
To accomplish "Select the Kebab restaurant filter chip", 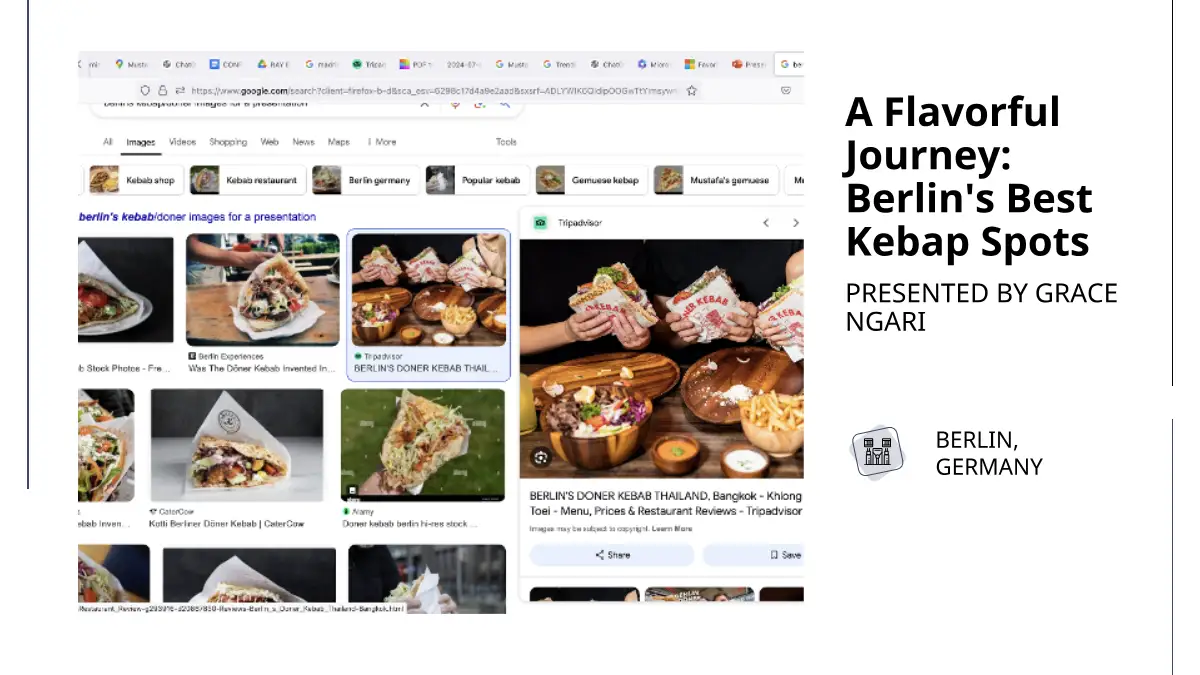I will (x=246, y=180).
